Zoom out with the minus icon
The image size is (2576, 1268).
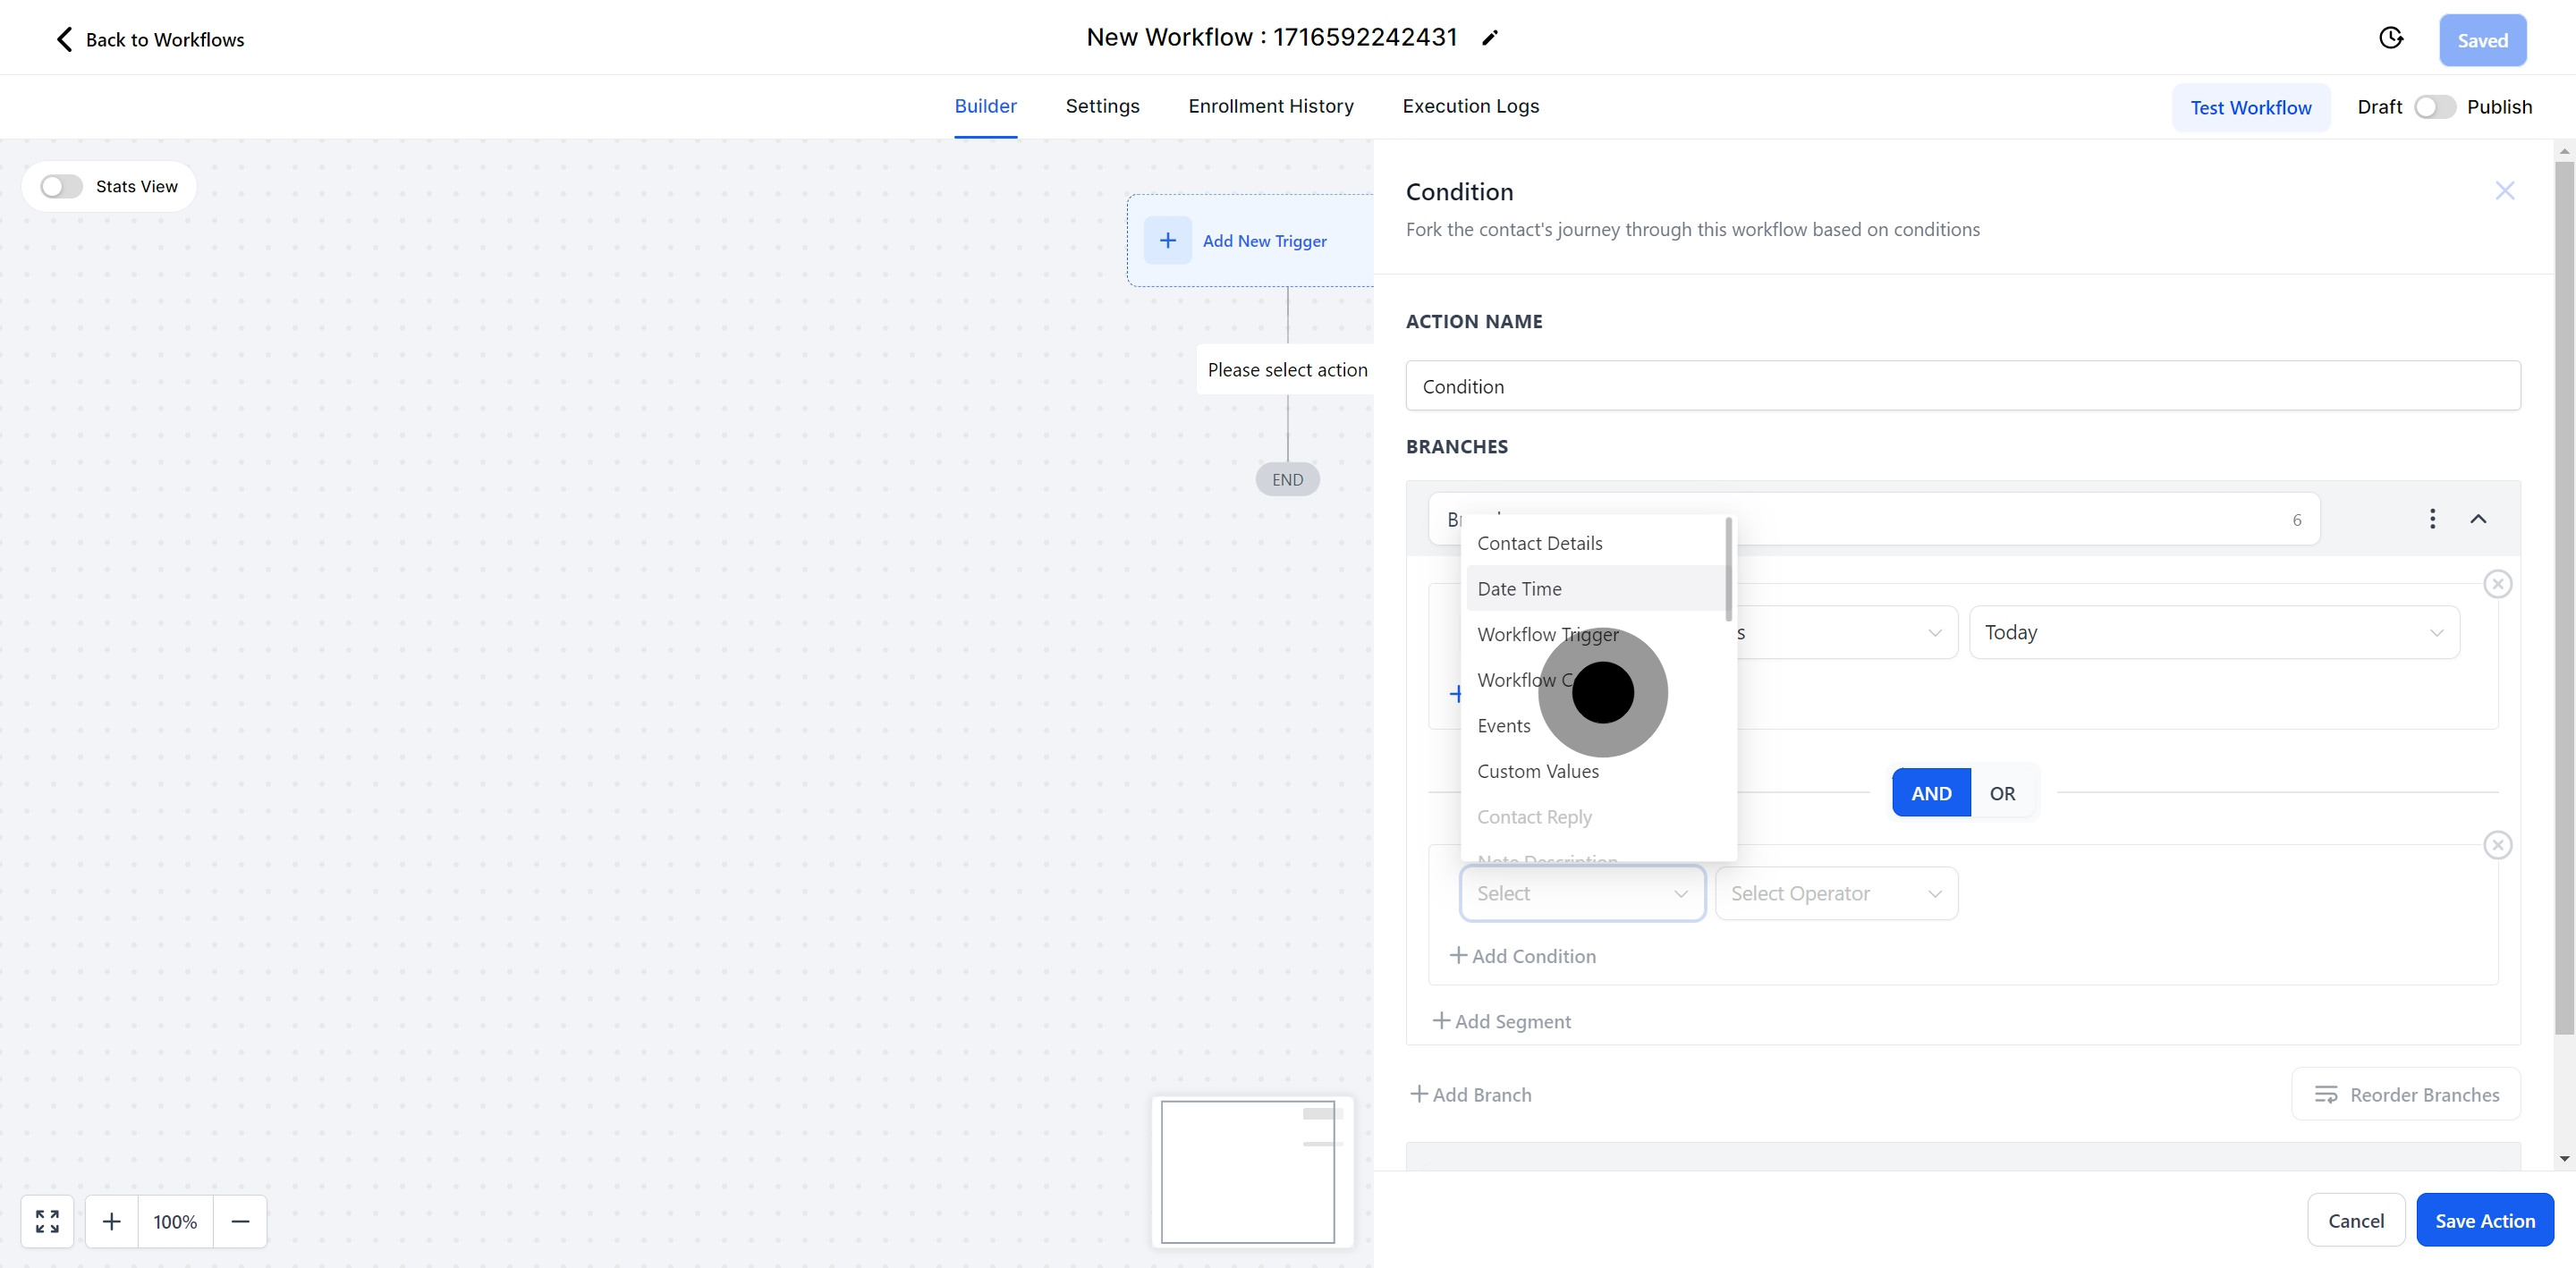pos(240,1221)
